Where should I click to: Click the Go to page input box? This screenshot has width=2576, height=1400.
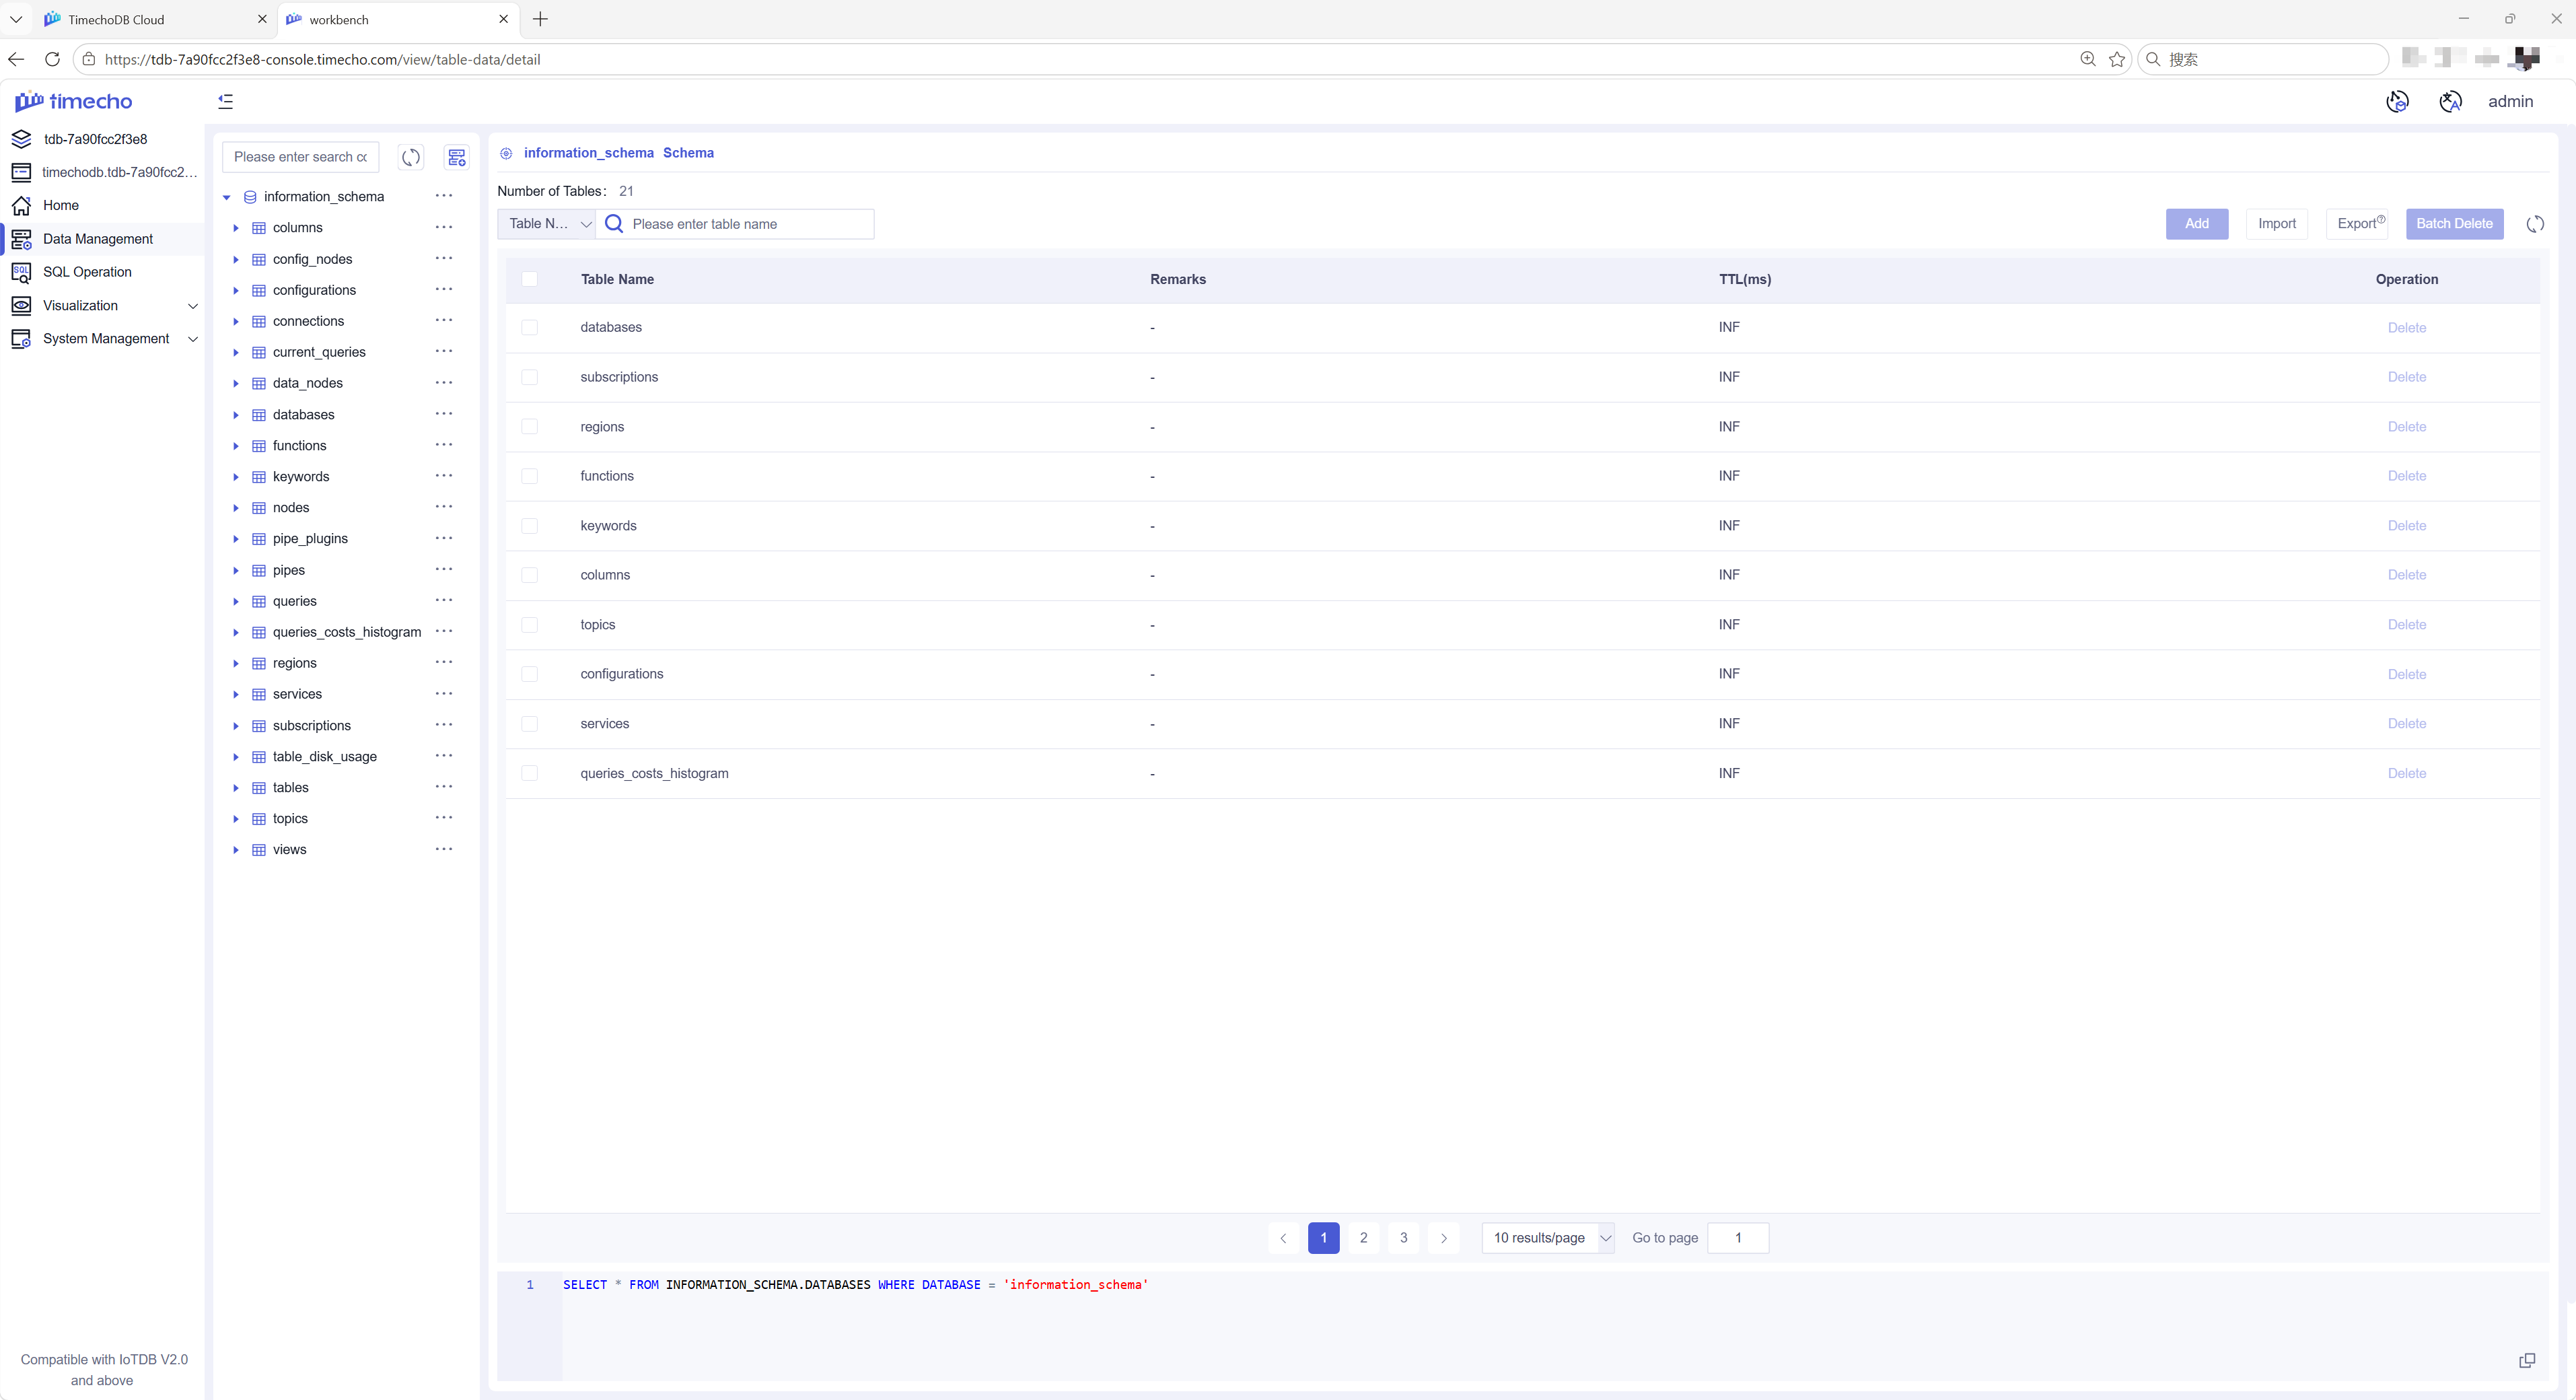point(1738,1238)
